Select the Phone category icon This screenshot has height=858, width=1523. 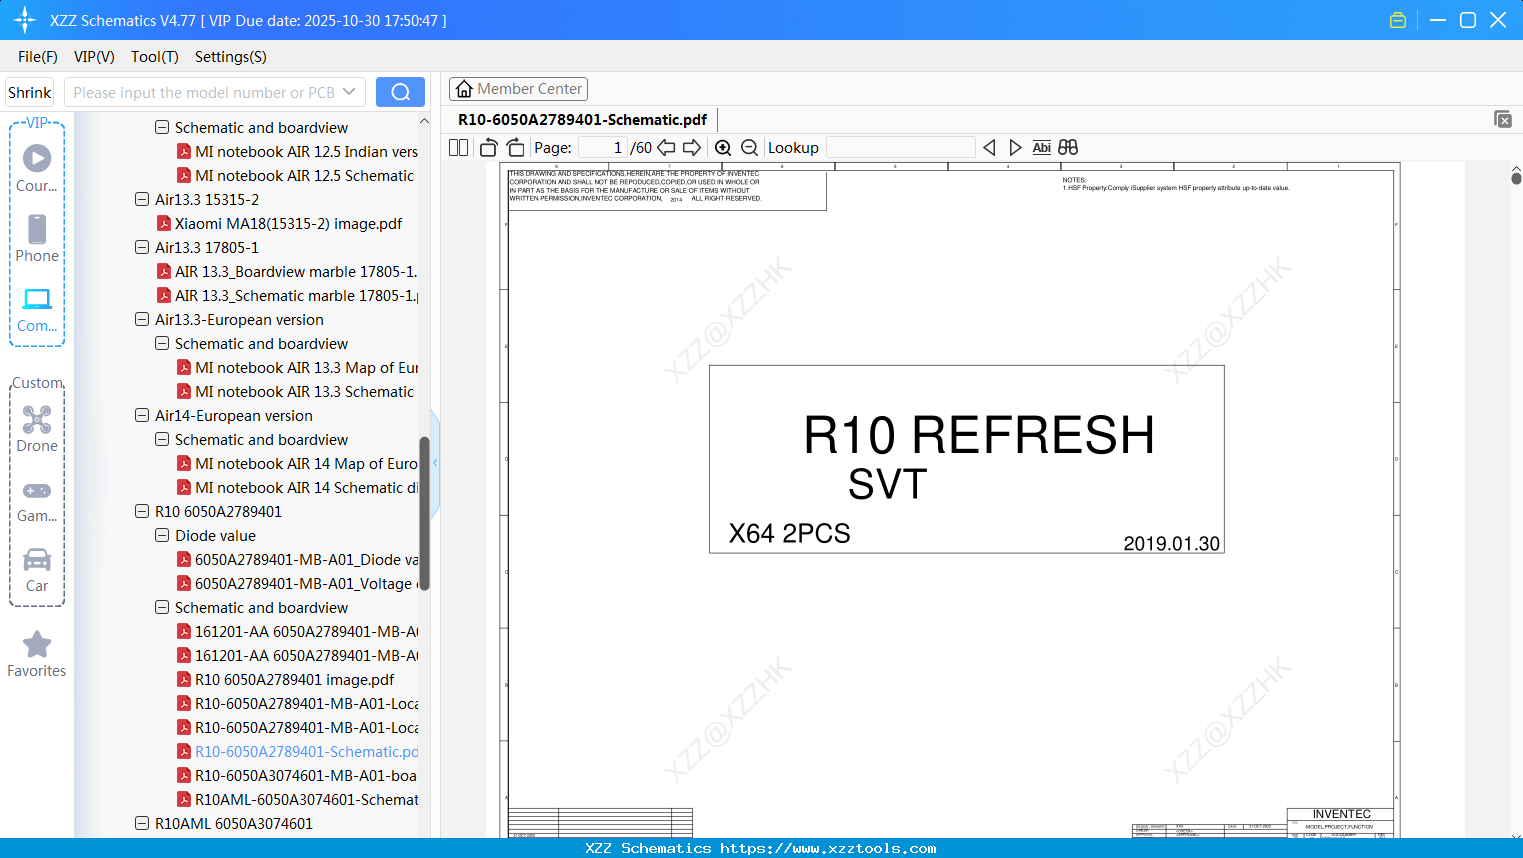pos(37,229)
